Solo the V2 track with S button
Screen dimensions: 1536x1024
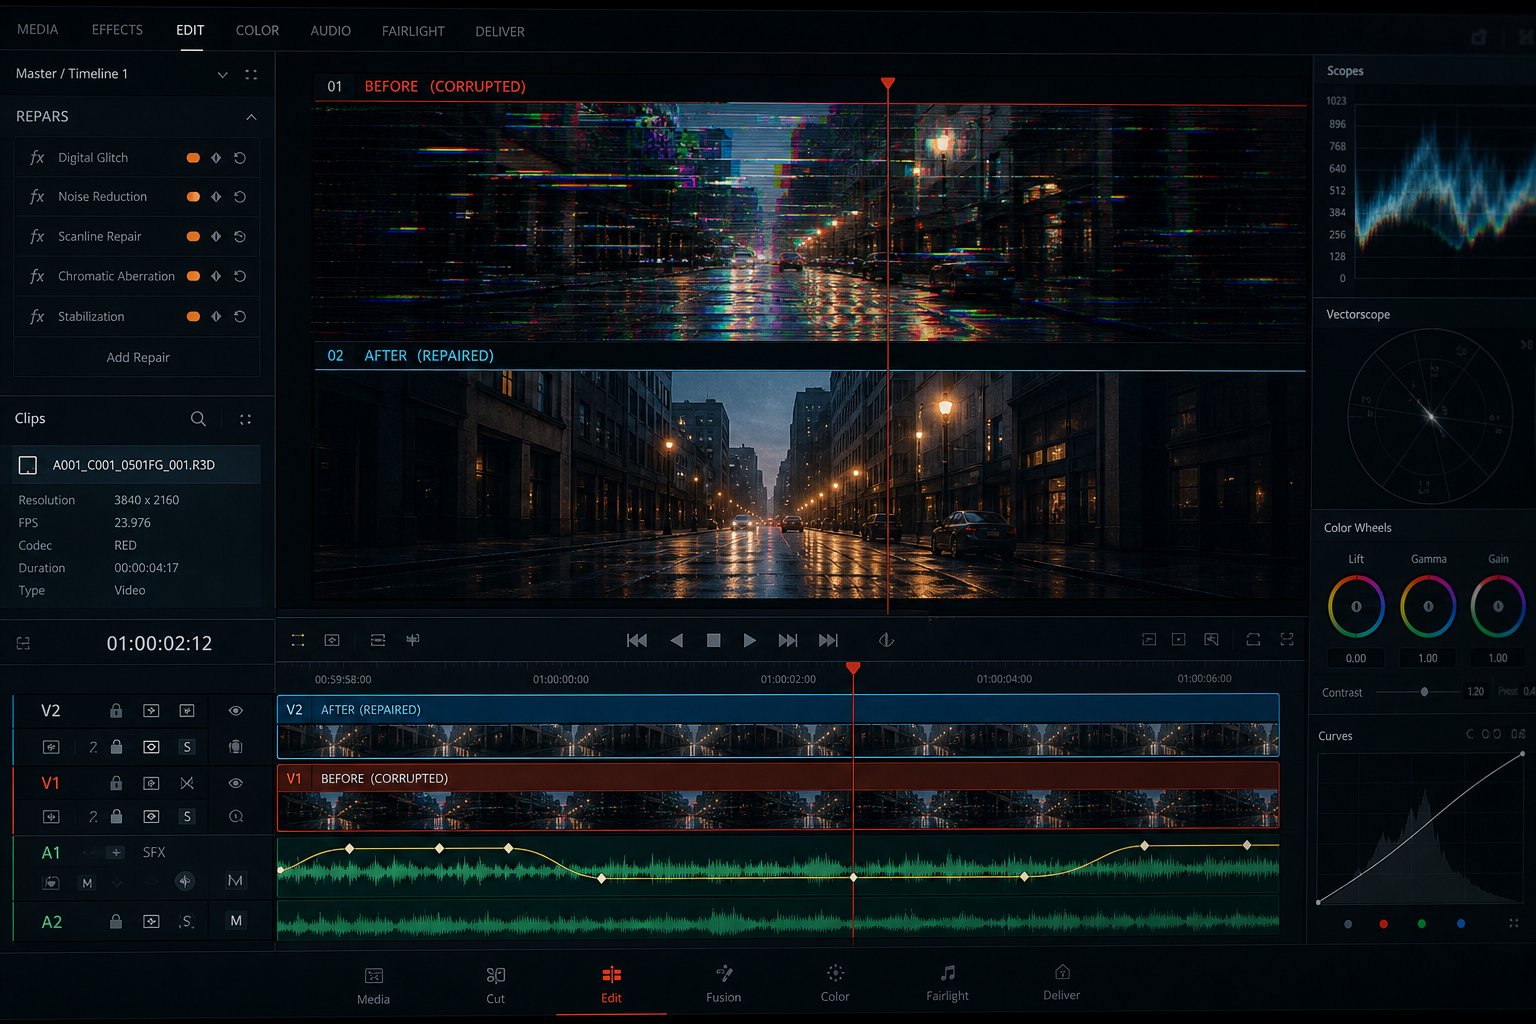186,747
